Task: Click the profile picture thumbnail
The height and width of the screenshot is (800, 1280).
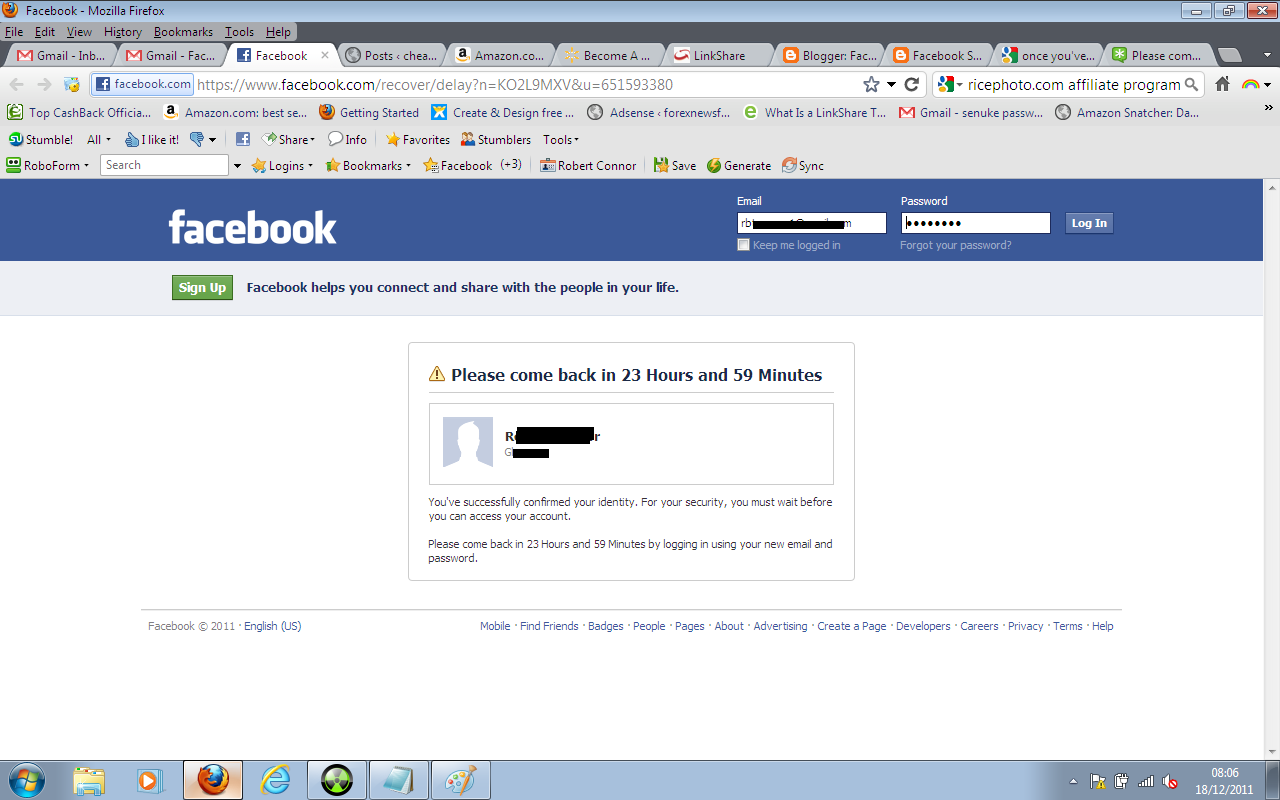Action: pos(468,442)
